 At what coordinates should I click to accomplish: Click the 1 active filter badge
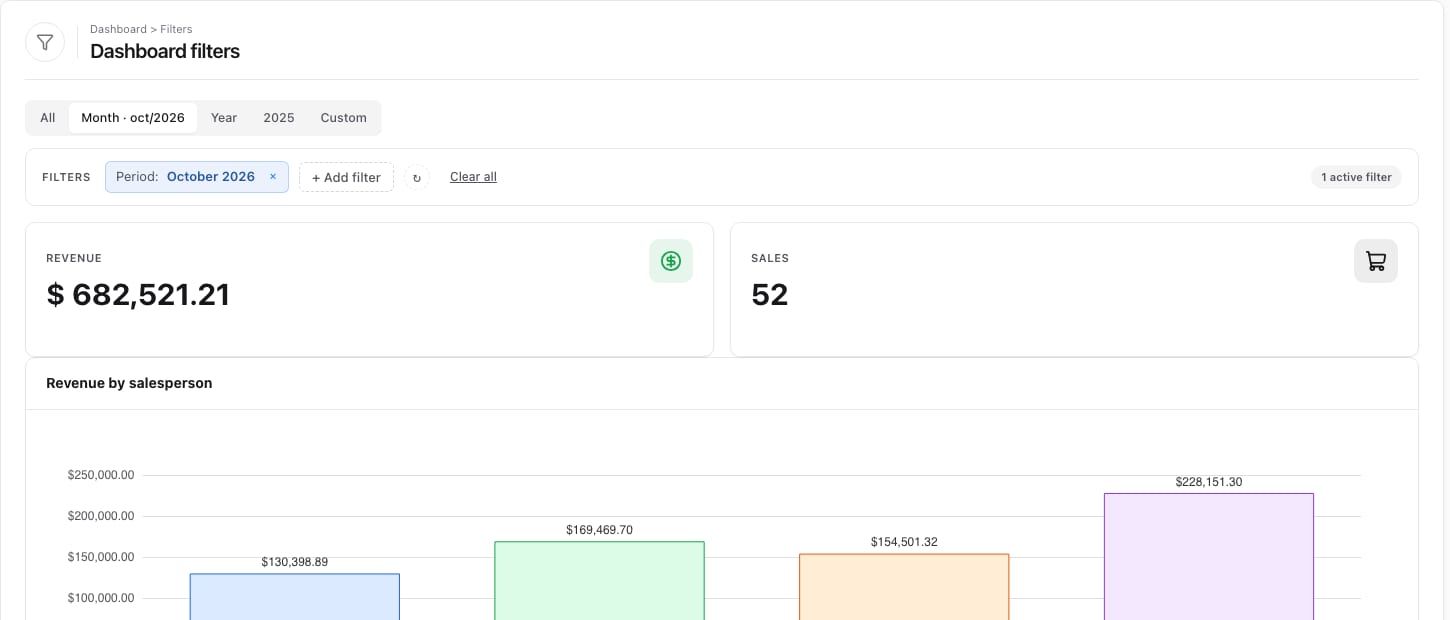(x=1356, y=177)
